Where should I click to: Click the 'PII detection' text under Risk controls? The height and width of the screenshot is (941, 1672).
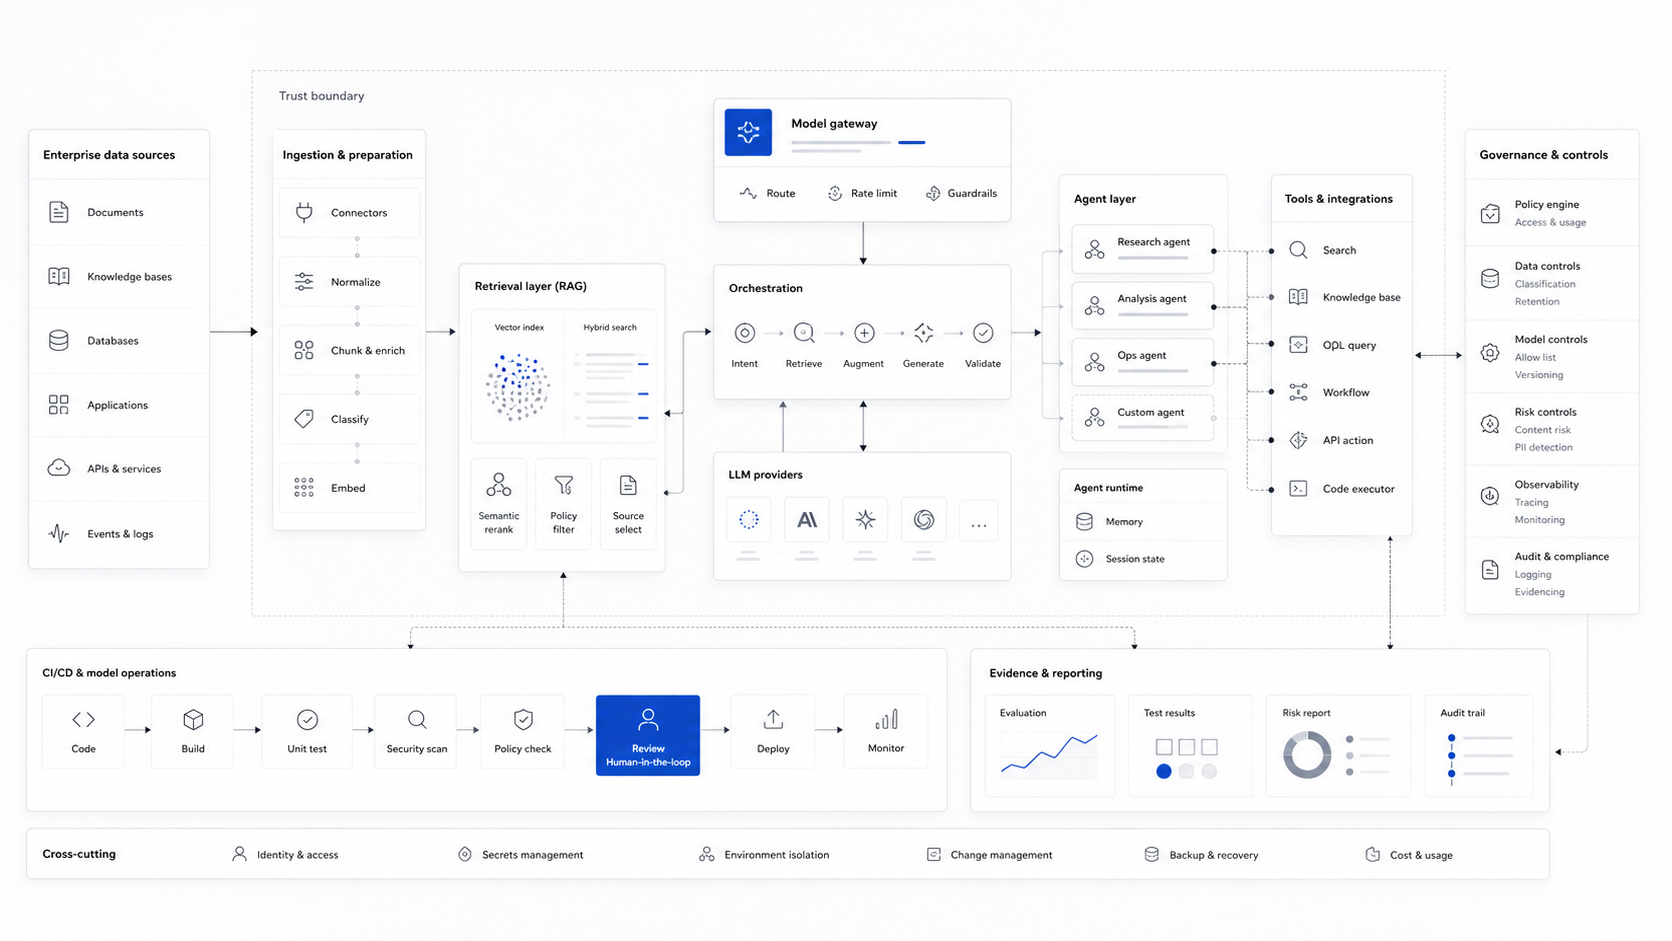(1543, 447)
